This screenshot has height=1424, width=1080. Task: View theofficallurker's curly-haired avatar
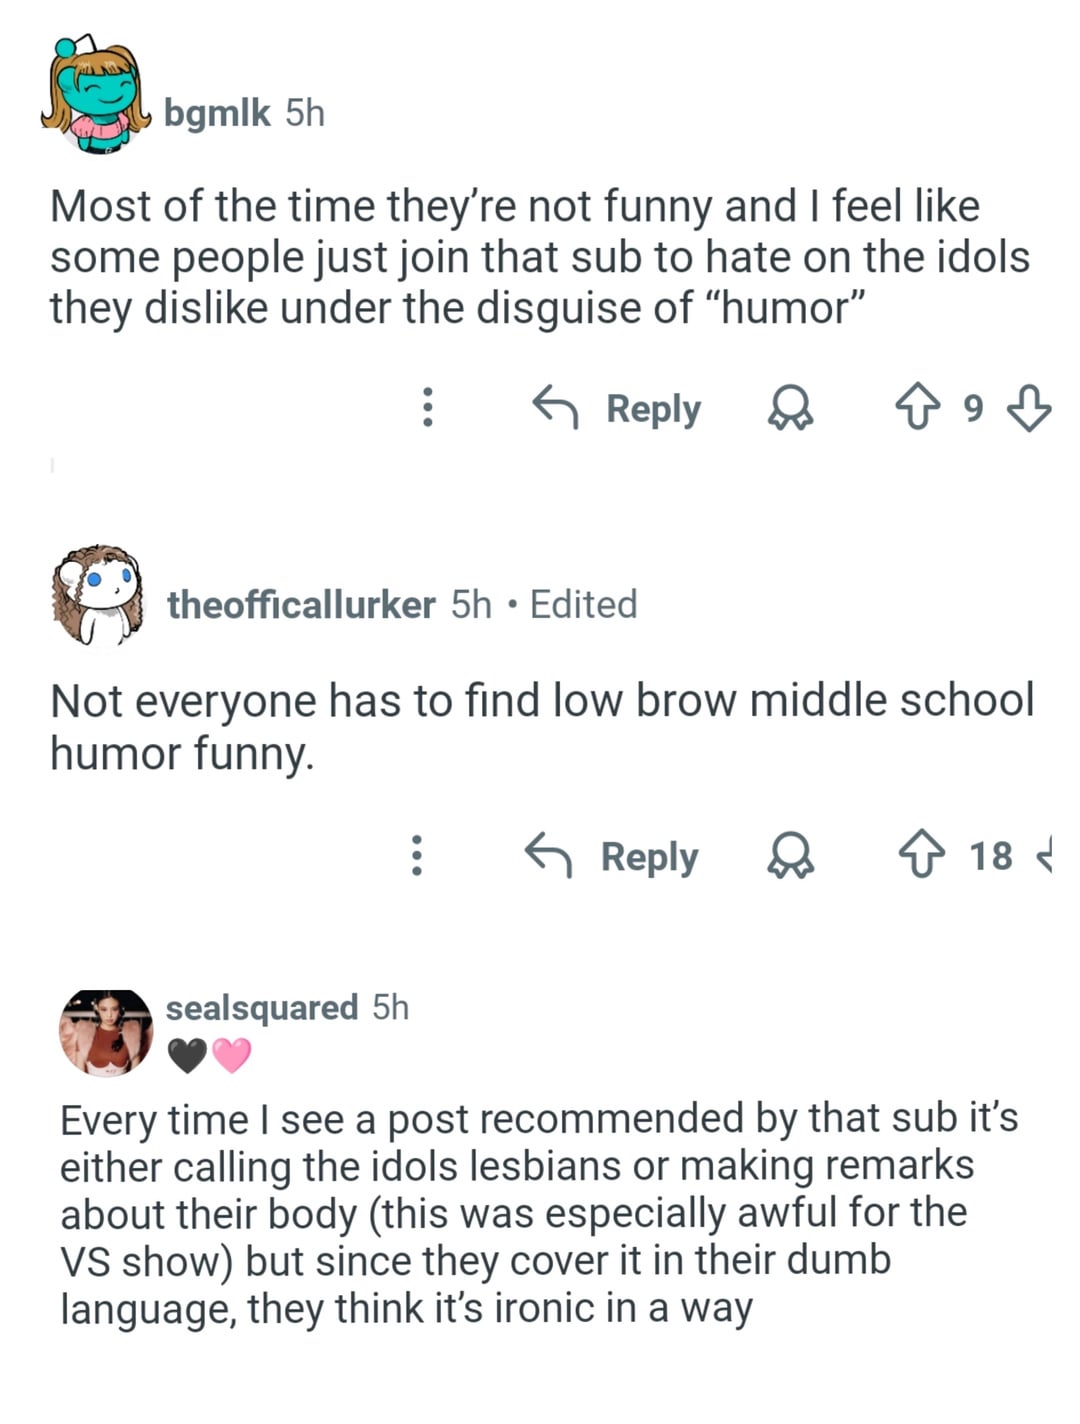[x=96, y=594]
